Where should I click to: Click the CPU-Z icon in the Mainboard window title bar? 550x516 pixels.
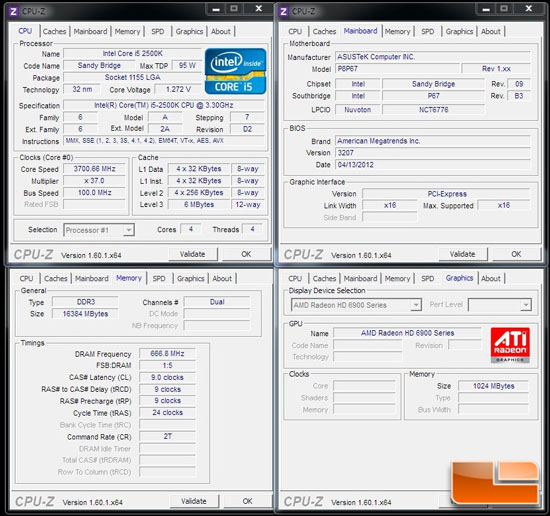click(x=283, y=11)
